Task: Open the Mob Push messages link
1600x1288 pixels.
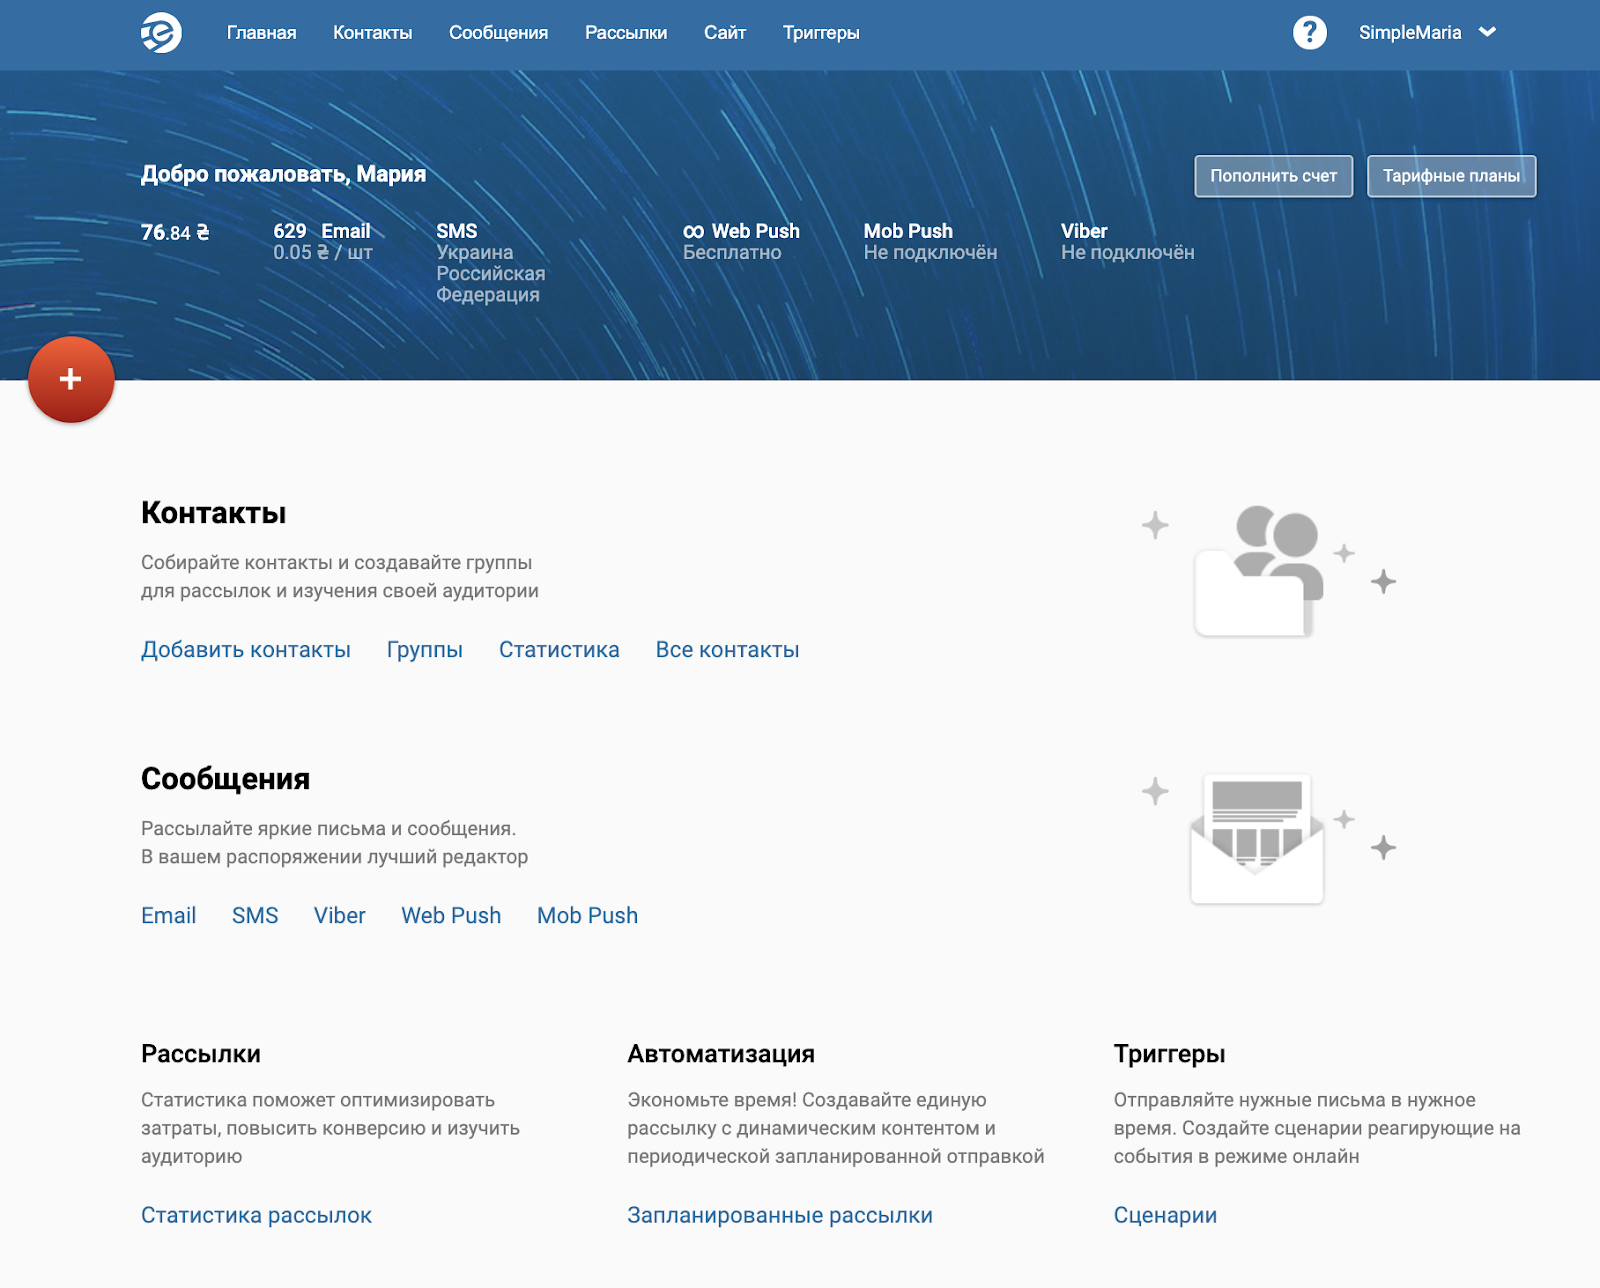Action: pos(587,916)
